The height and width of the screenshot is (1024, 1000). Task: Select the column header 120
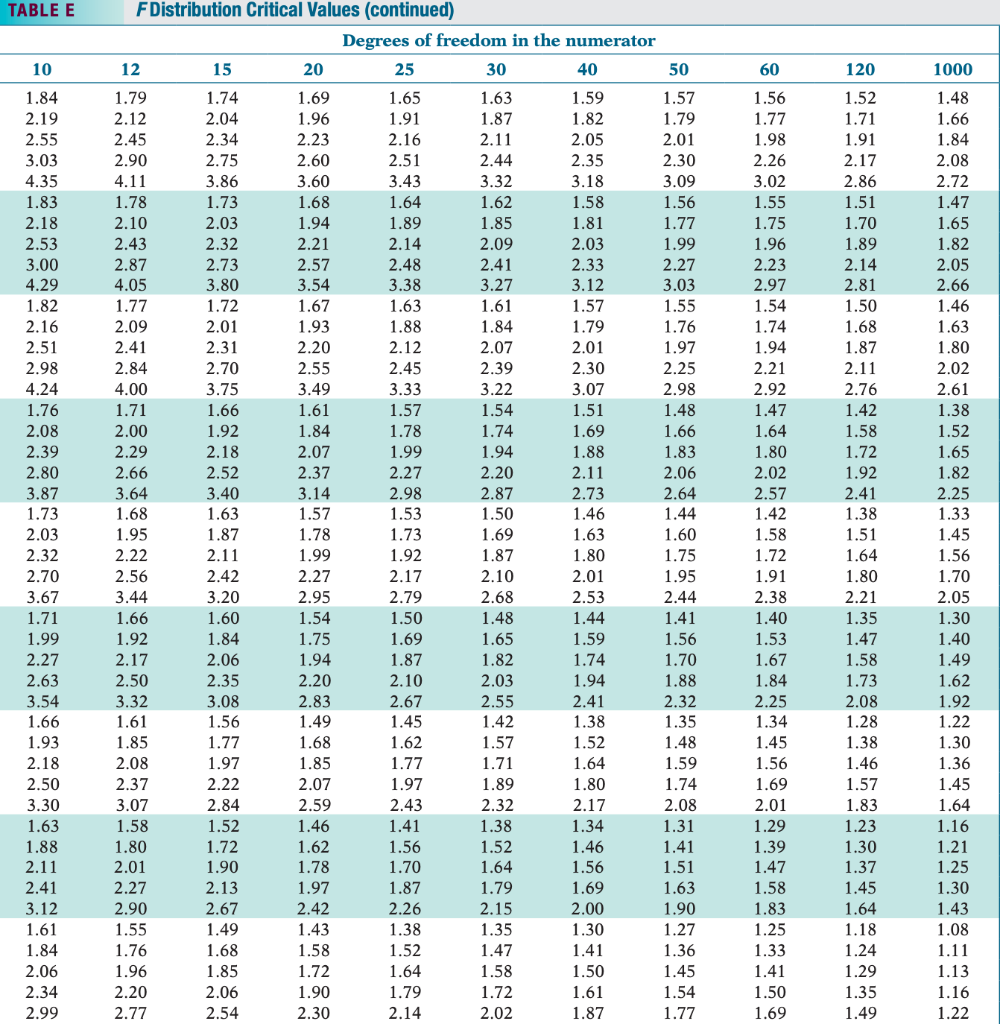click(x=860, y=69)
